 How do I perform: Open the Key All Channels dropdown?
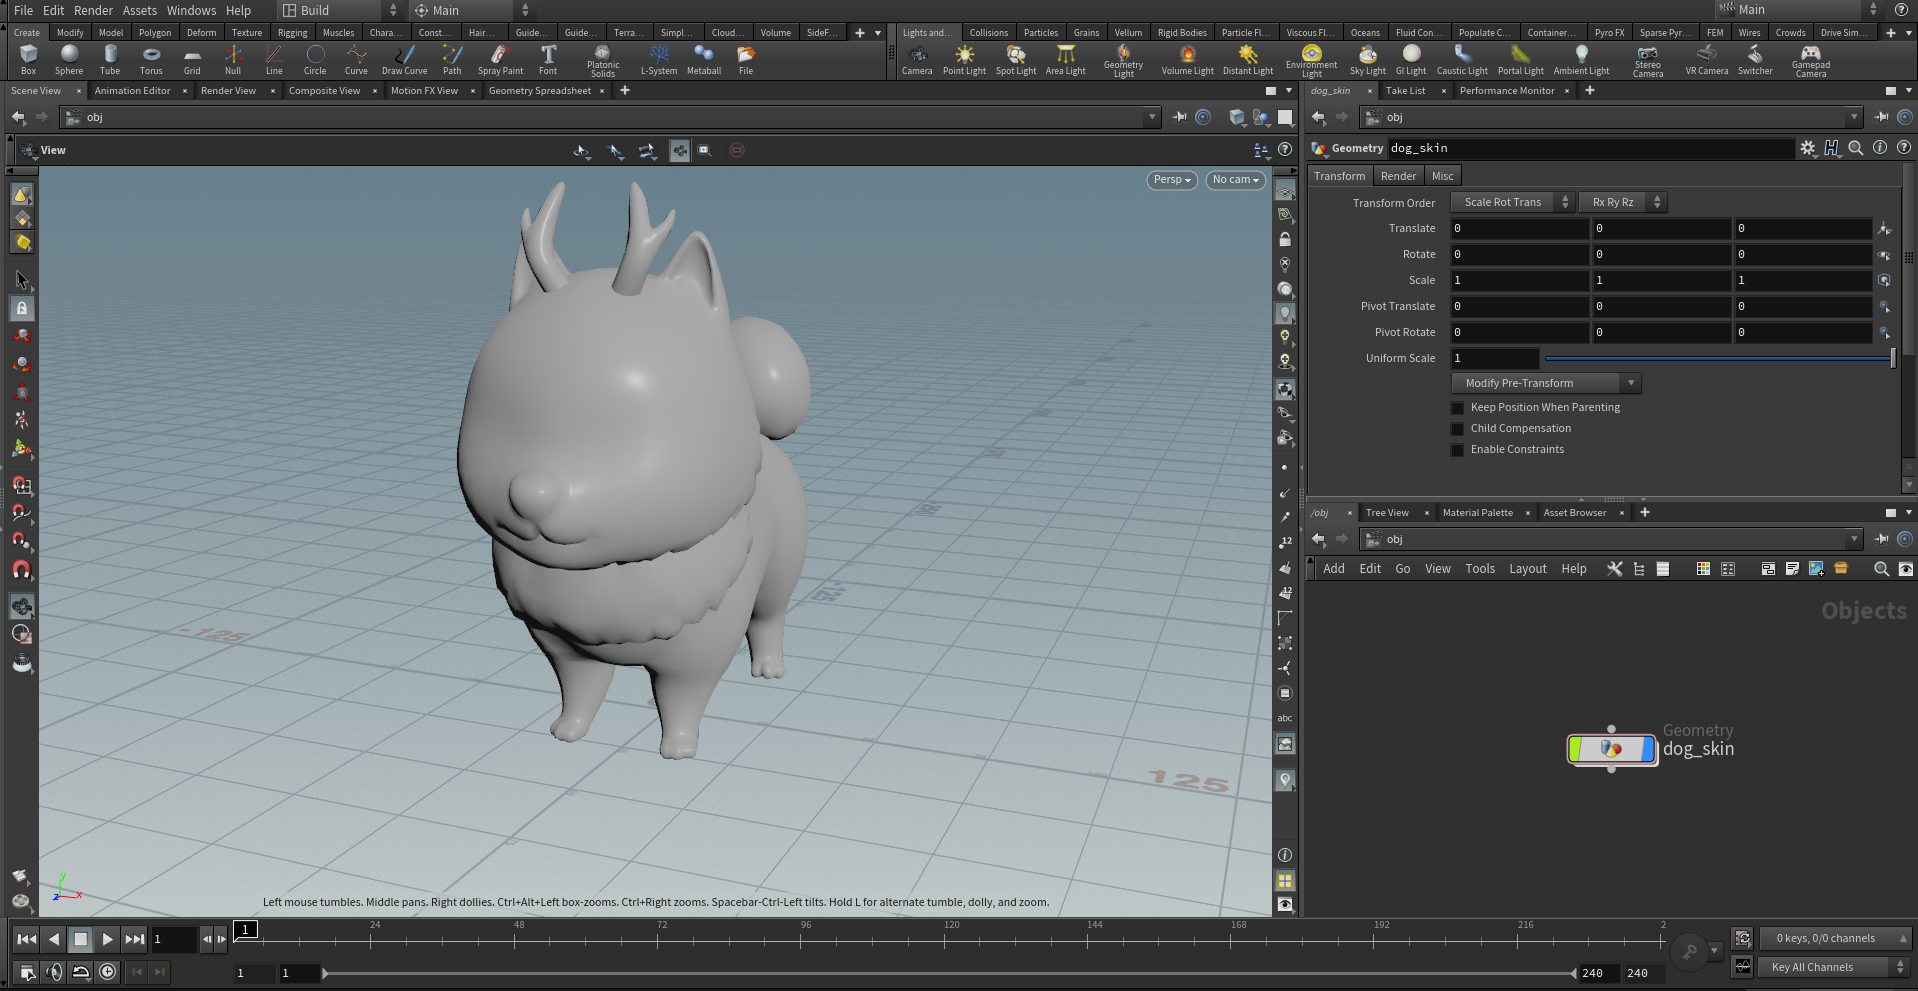pos(1835,967)
